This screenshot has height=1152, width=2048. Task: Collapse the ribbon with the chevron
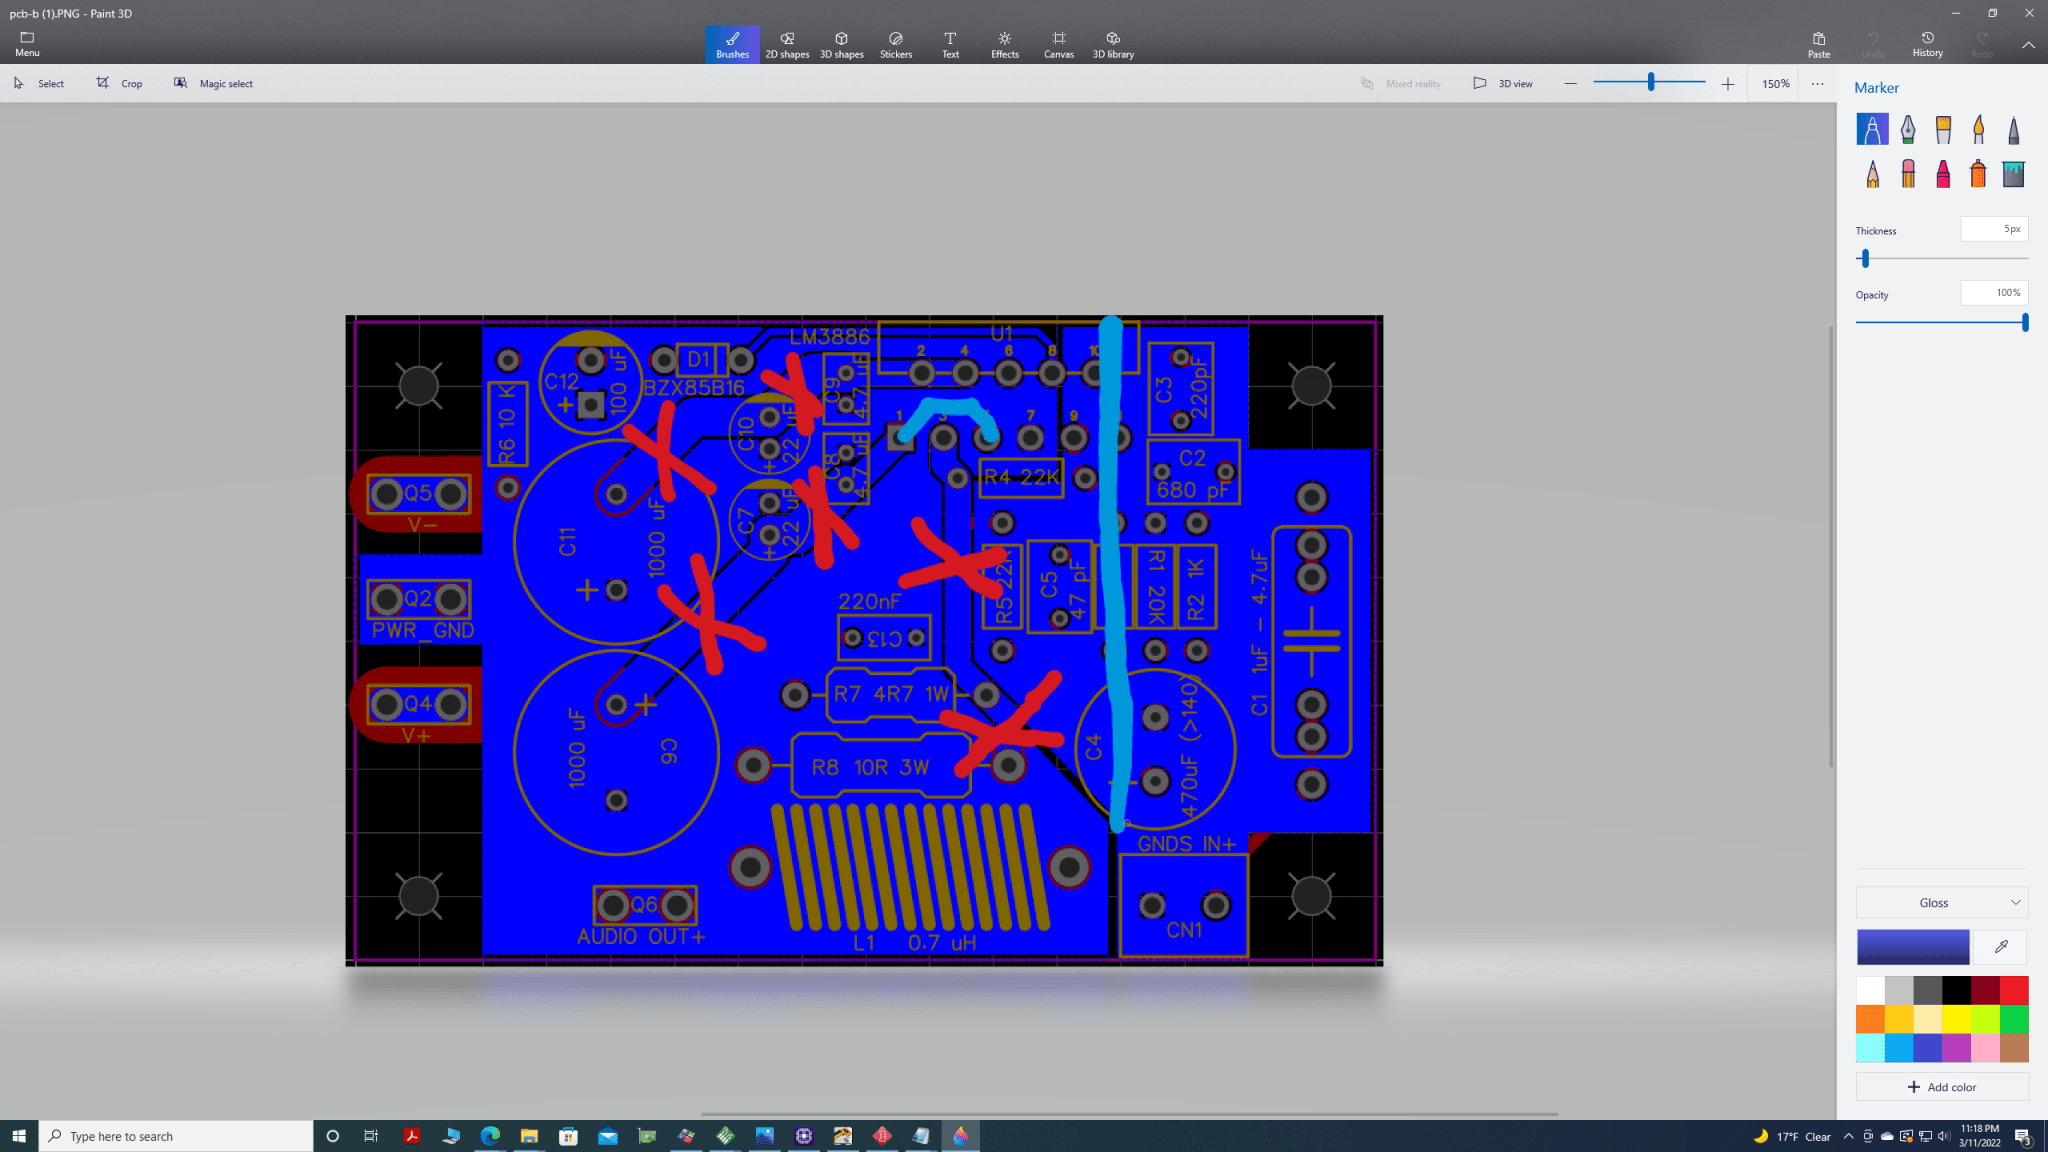pyautogui.click(x=2028, y=45)
